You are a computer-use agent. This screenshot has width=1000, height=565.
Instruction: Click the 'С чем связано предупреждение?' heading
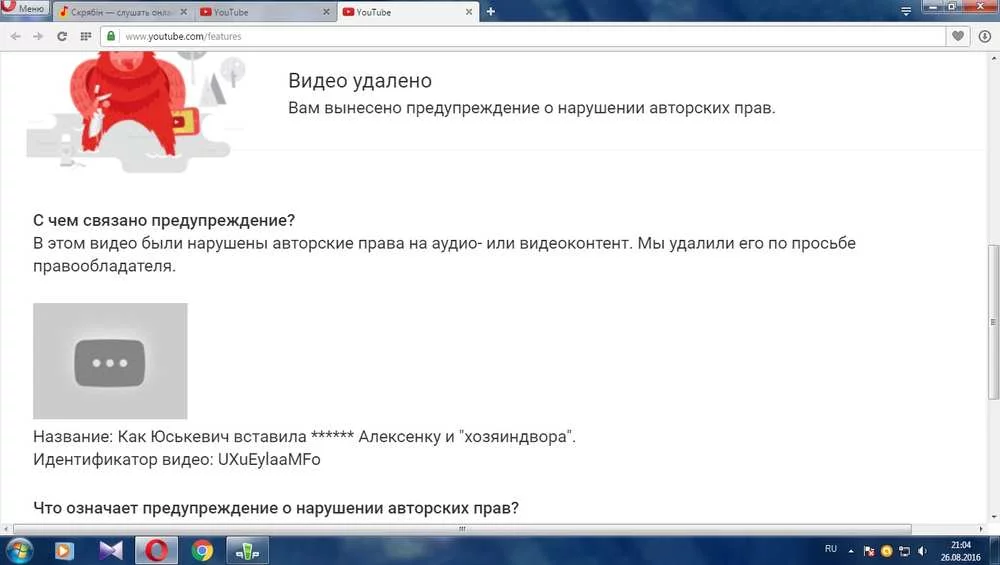point(164,221)
